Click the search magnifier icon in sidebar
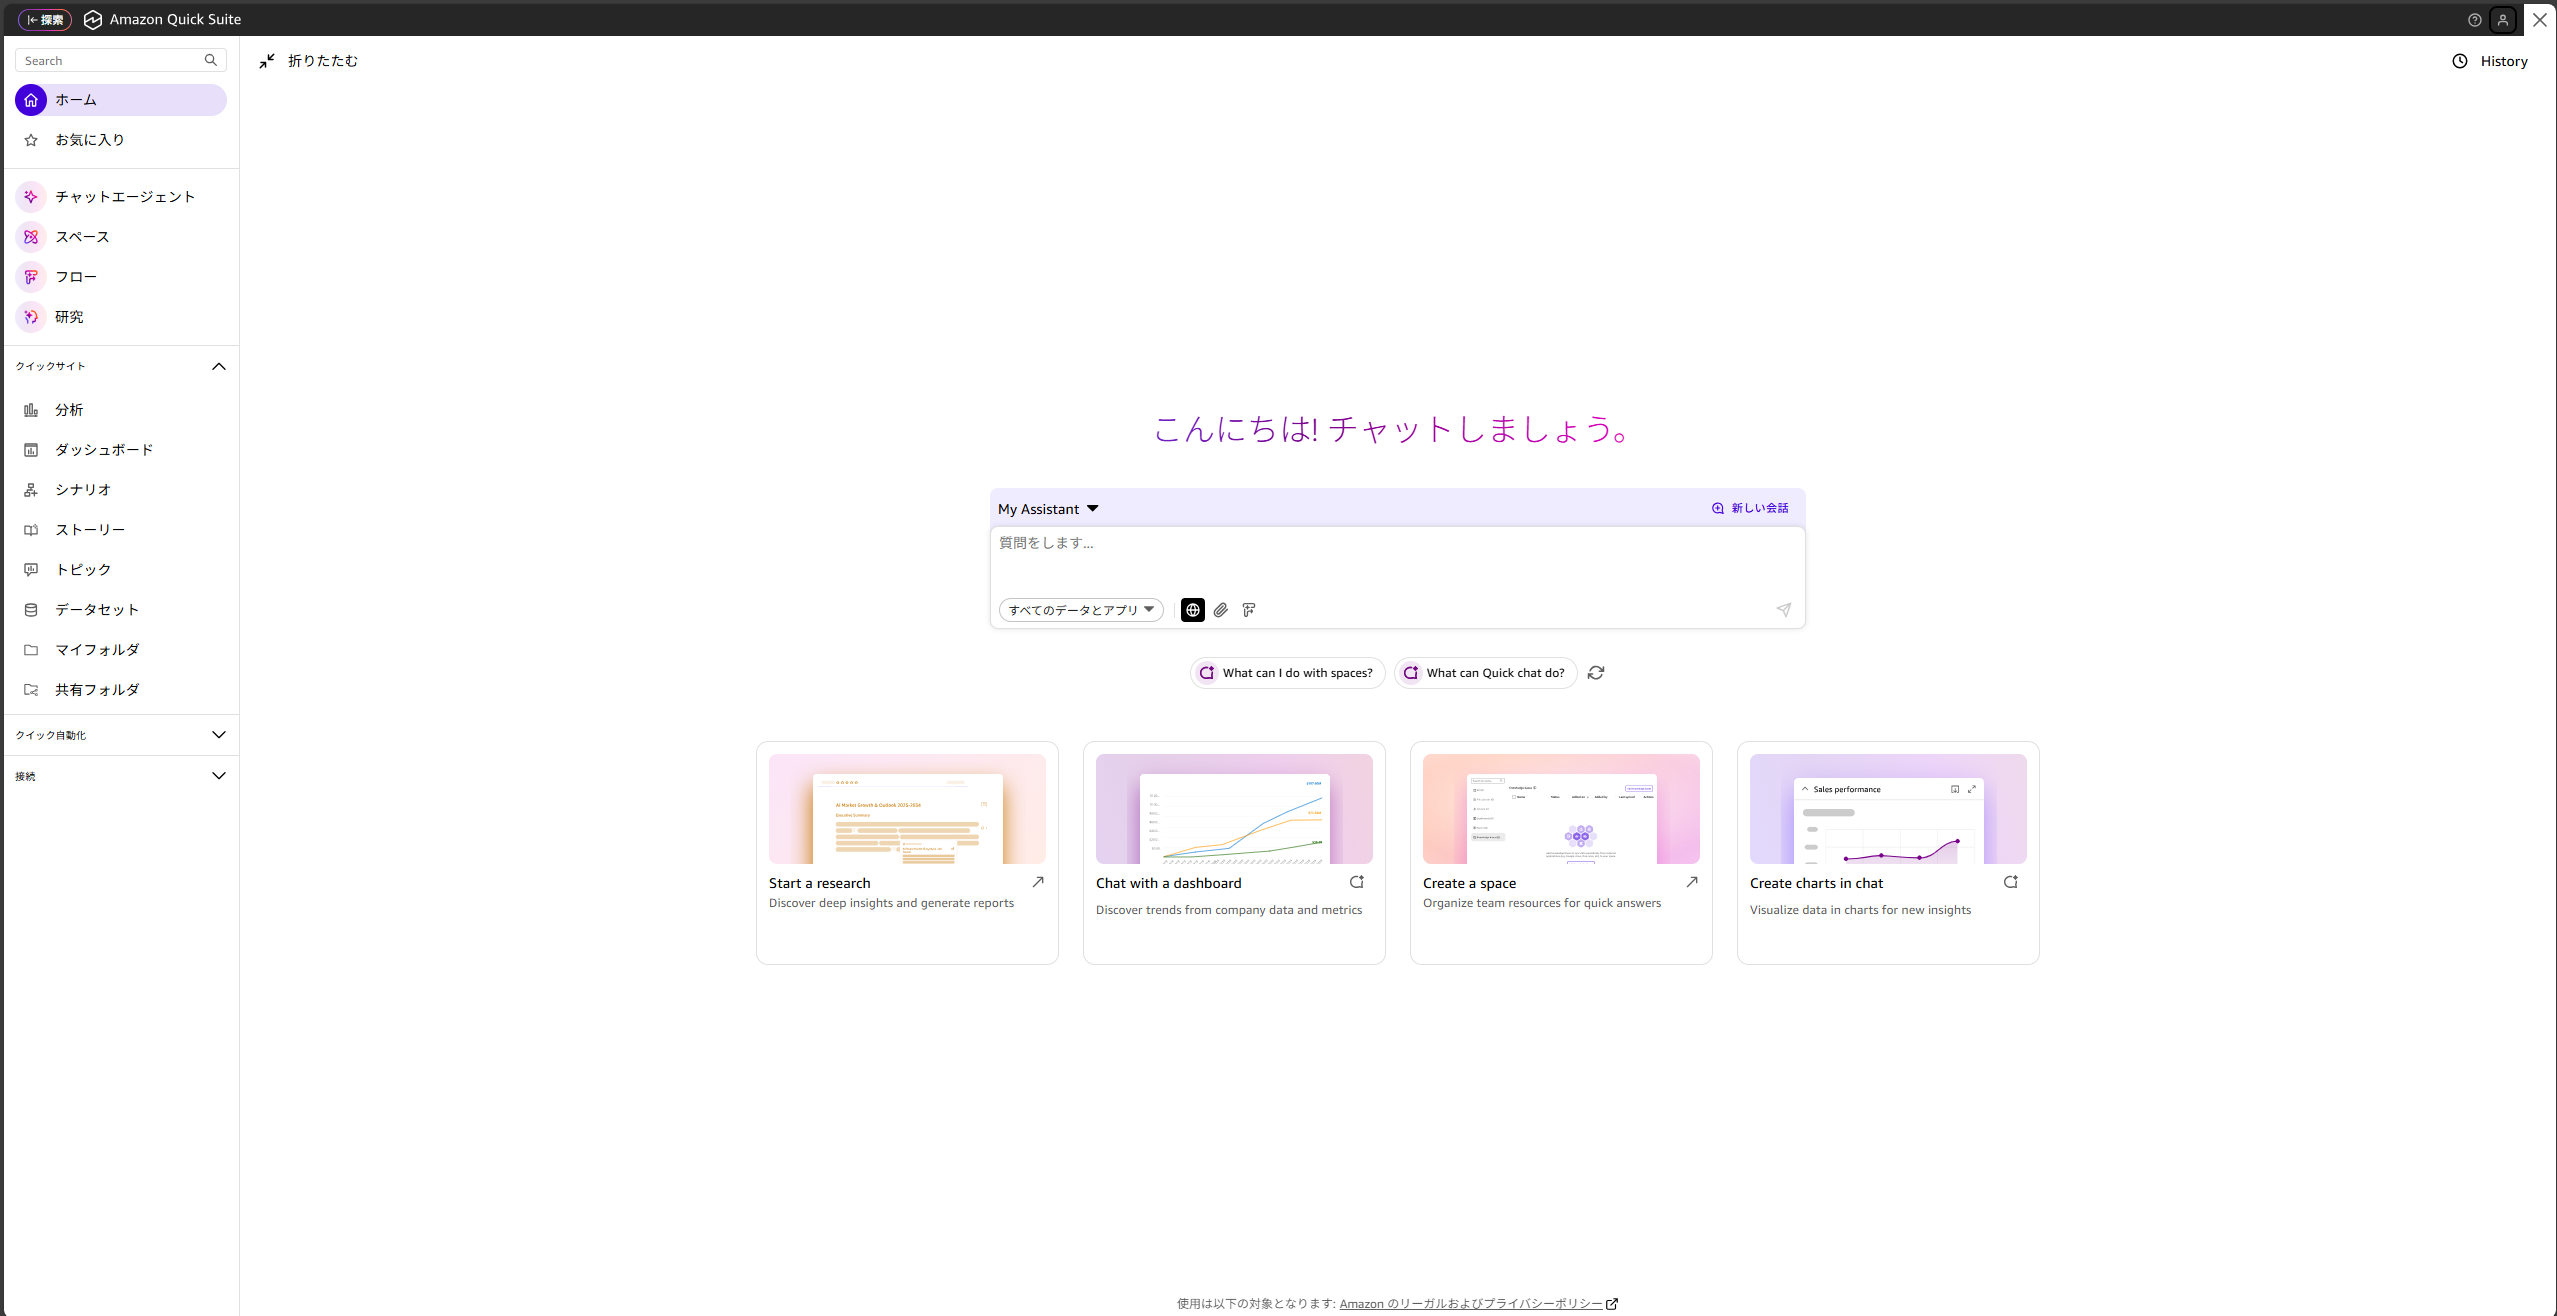This screenshot has width=2557, height=1316. coord(211,60)
